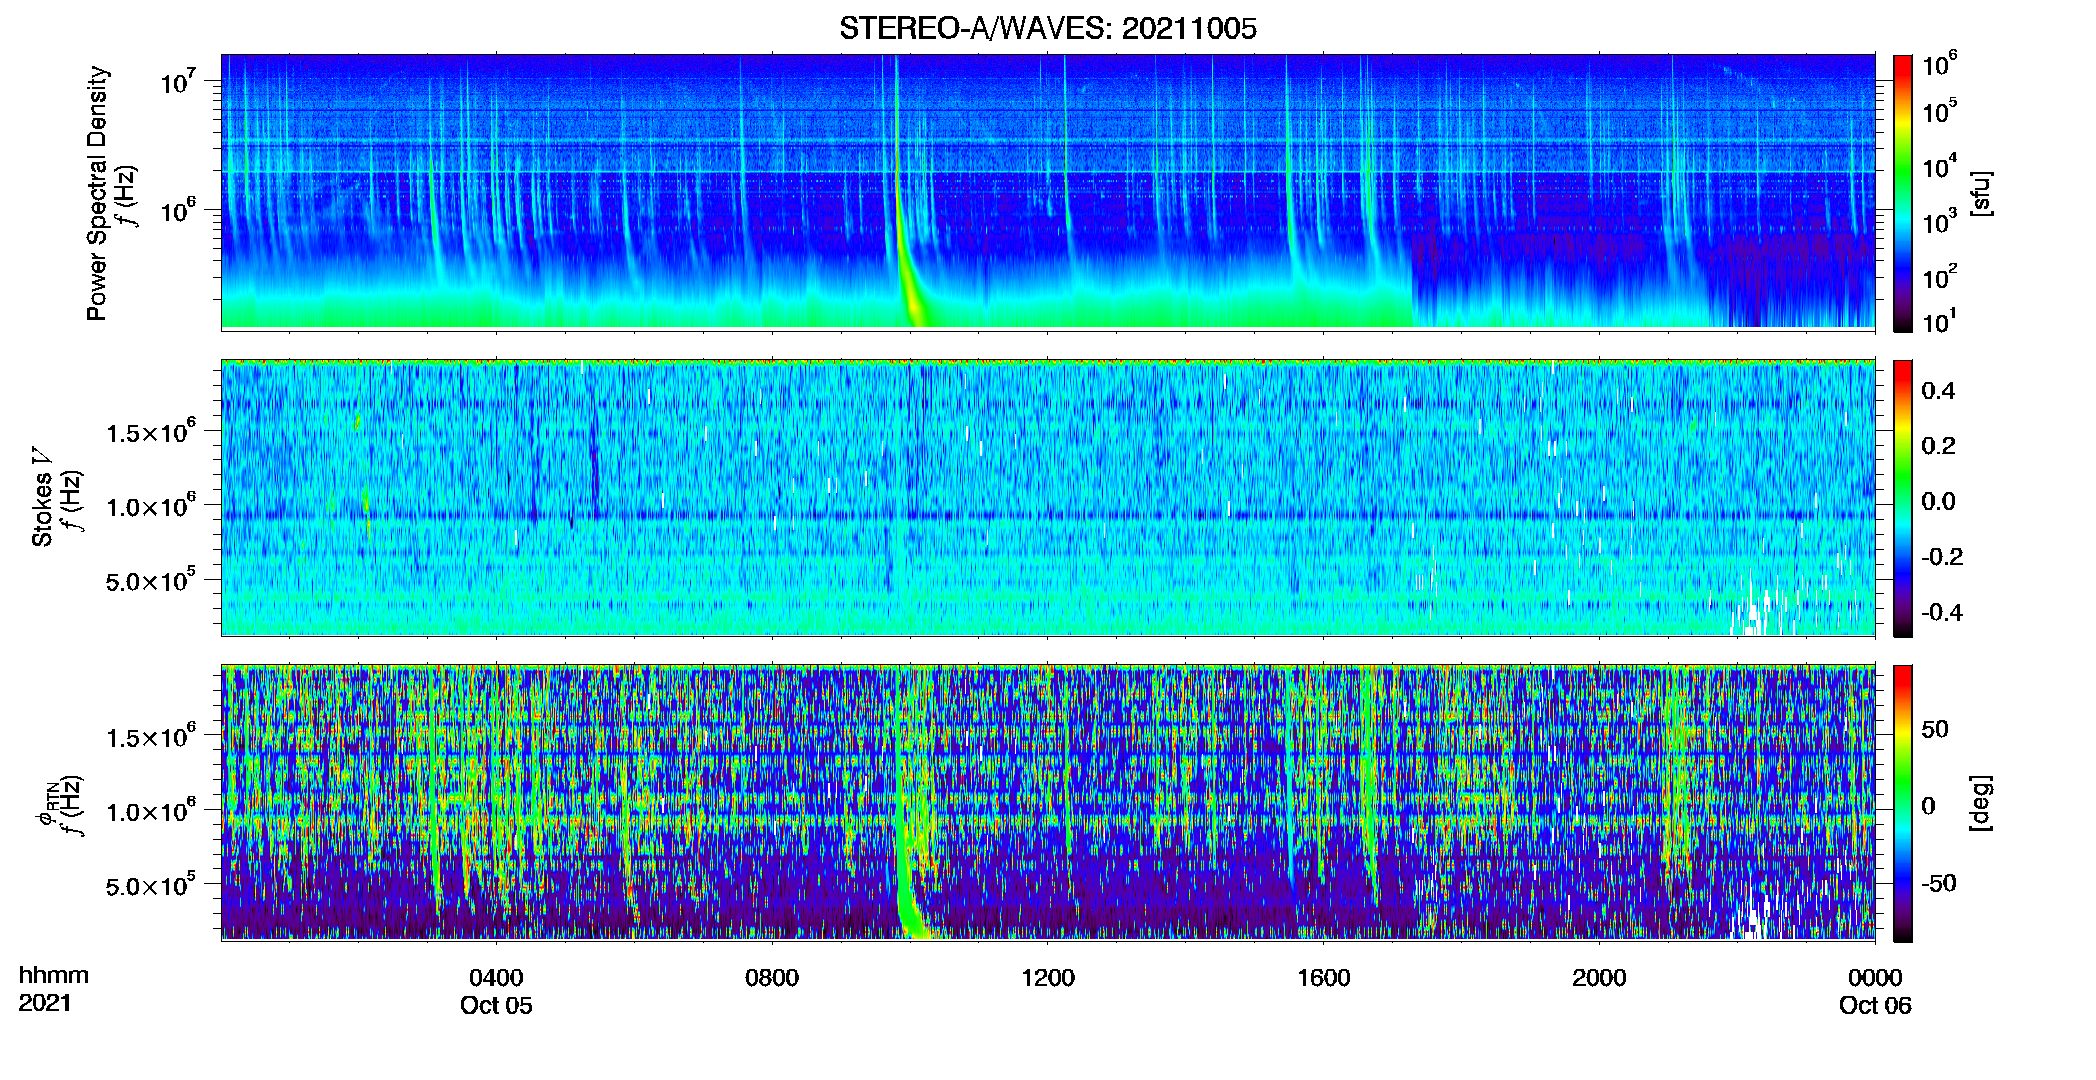Click the Power Spectral Density axis label
2096x1080 pixels.
click(x=97, y=193)
